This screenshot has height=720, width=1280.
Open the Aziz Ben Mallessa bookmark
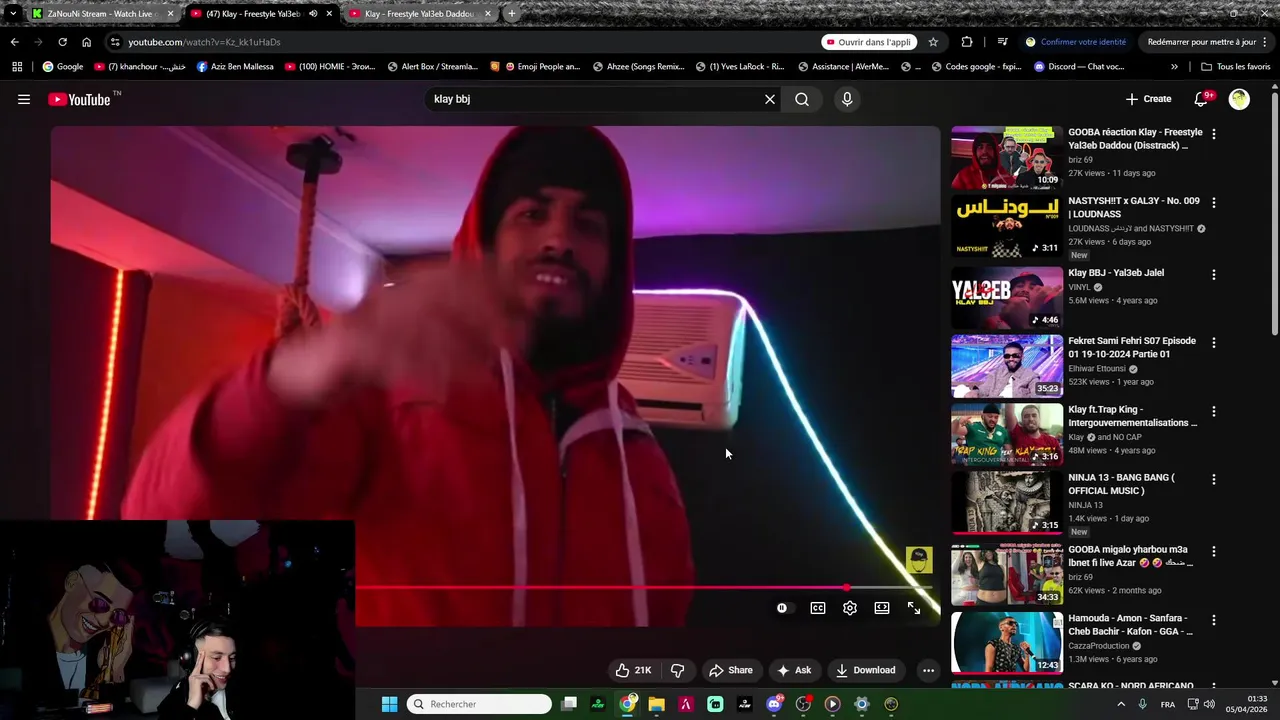pos(235,67)
